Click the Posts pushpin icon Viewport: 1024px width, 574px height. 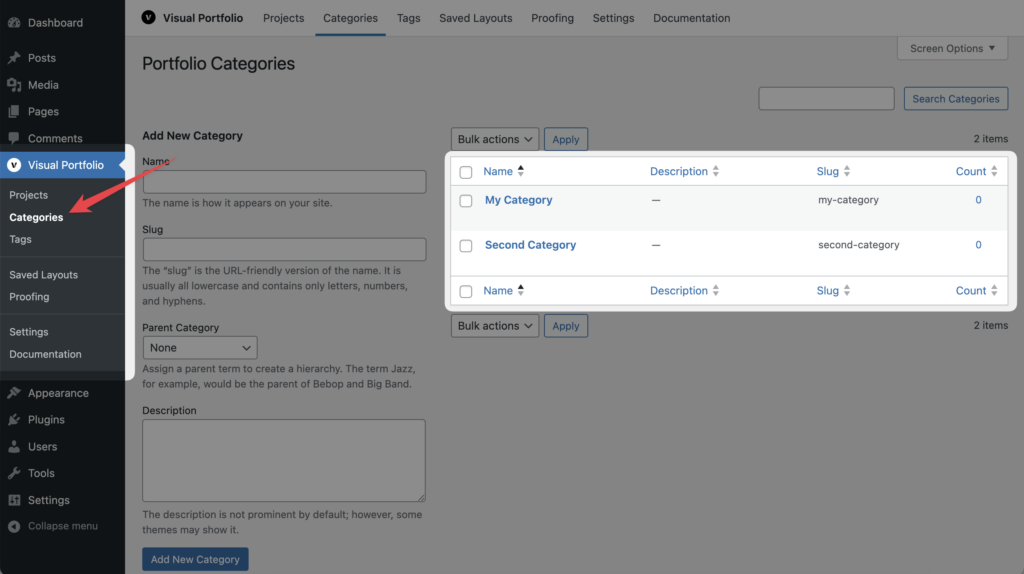[14, 58]
